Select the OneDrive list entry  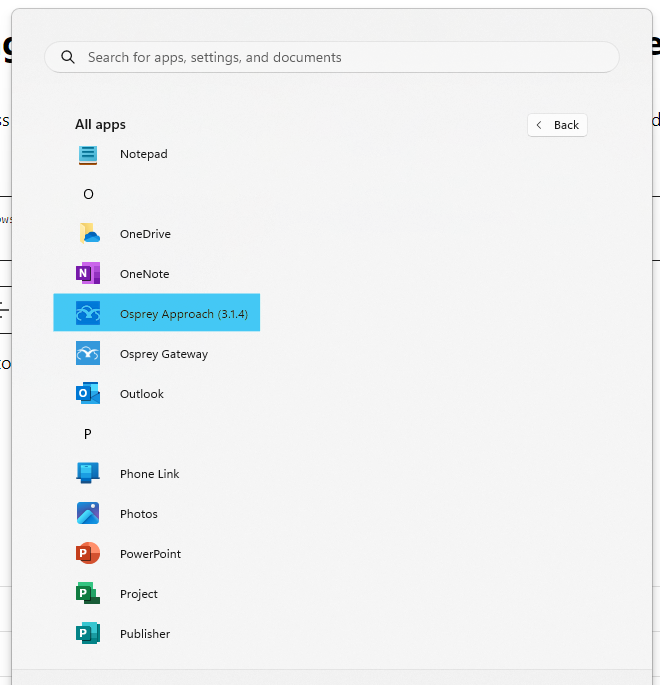(x=156, y=234)
